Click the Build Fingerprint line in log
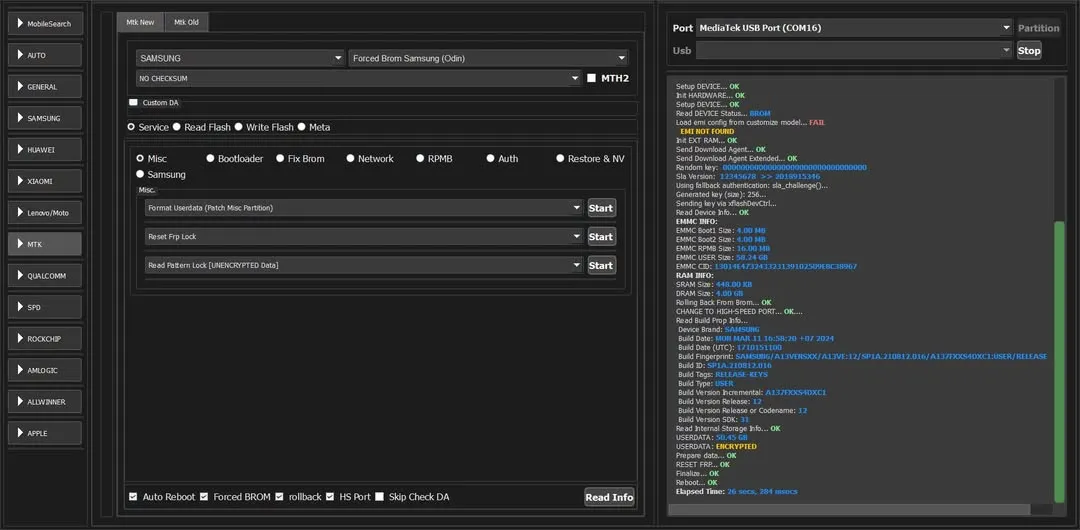This screenshot has height=530, width=1080. (x=862, y=356)
